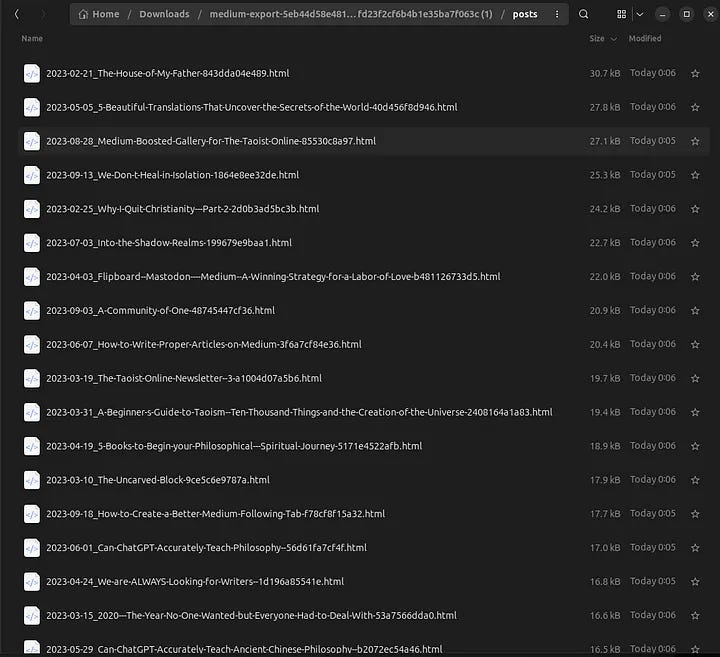This screenshot has width=720, height=657.
Task: Click HTML icon of Why-I-Quit-Christianity
Action: pyautogui.click(x=32, y=209)
